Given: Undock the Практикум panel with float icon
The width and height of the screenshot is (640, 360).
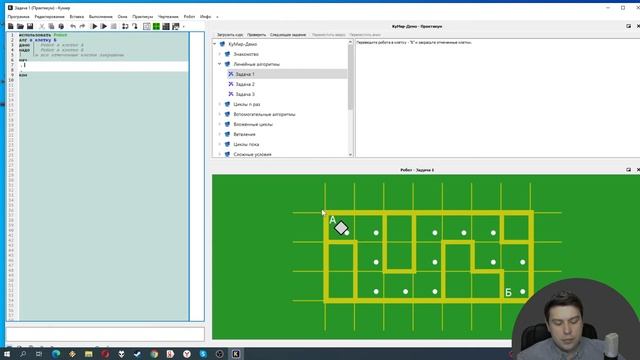Looking at the screenshot, I should 629,26.
